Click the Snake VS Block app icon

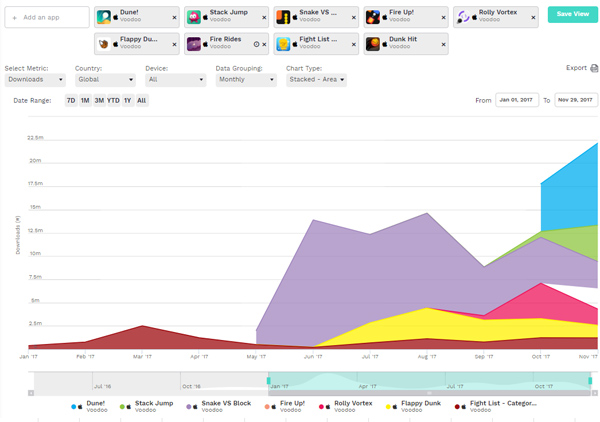283,17
